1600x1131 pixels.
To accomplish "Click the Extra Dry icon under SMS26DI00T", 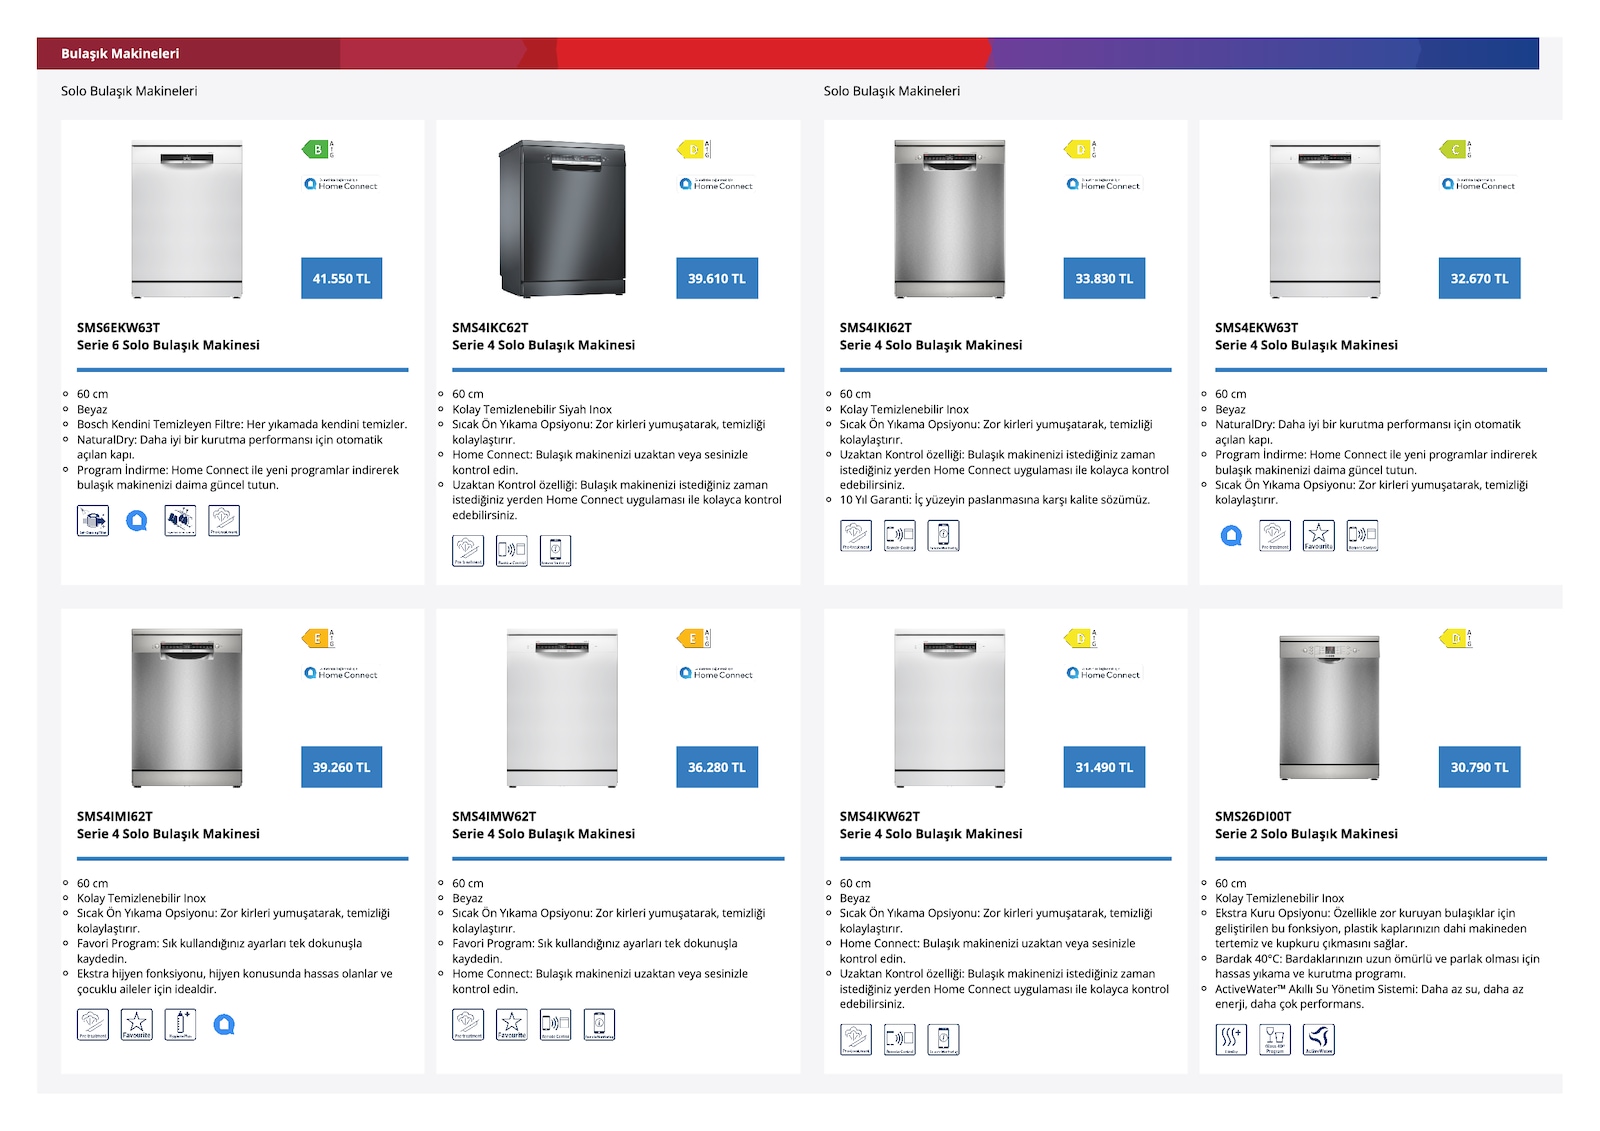I will click(x=1231, y=1040).
